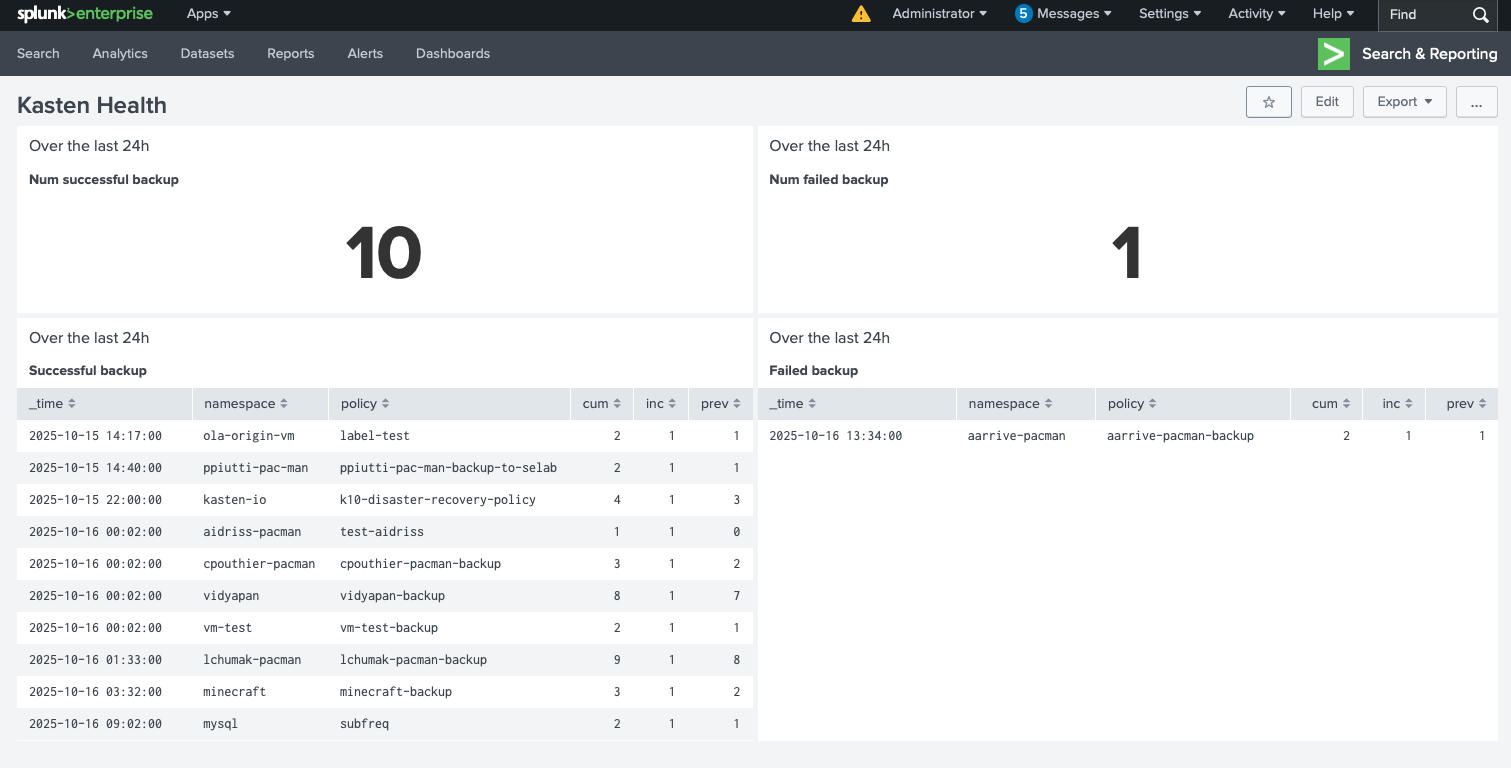Sort Successful backup table by policy

[x=365, y=404]
